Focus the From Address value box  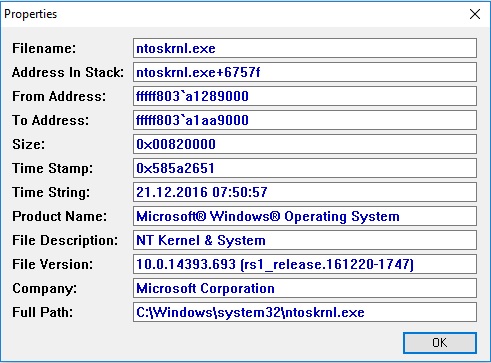pos(305,96)
